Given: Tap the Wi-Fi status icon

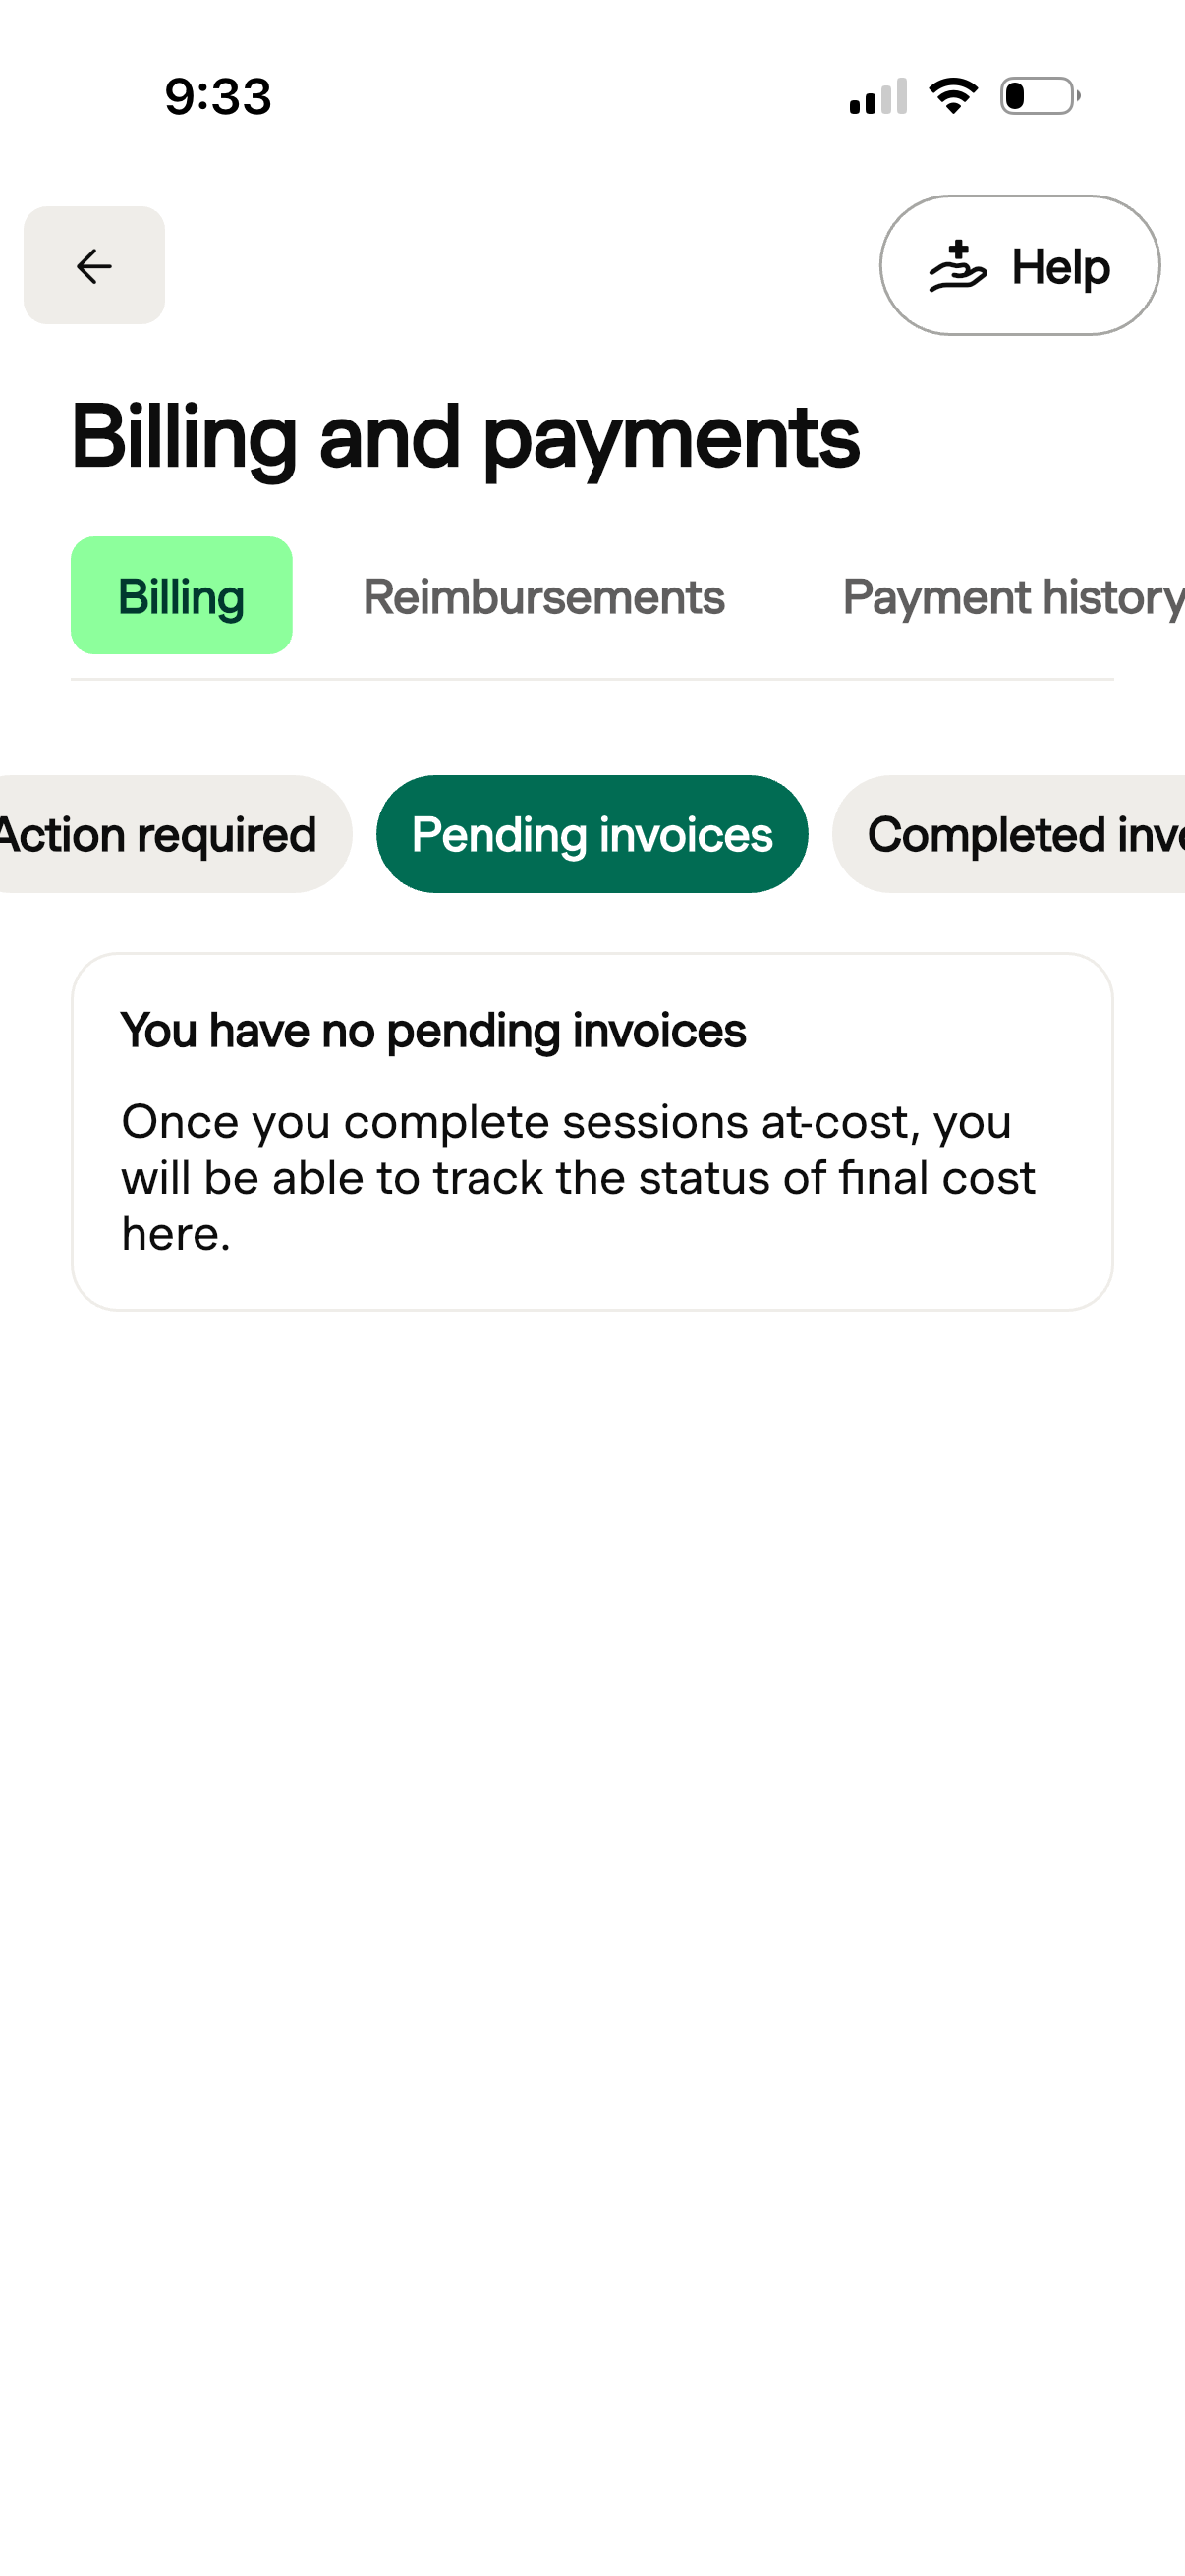Looking at the screenshot, I should coord(953,96).
